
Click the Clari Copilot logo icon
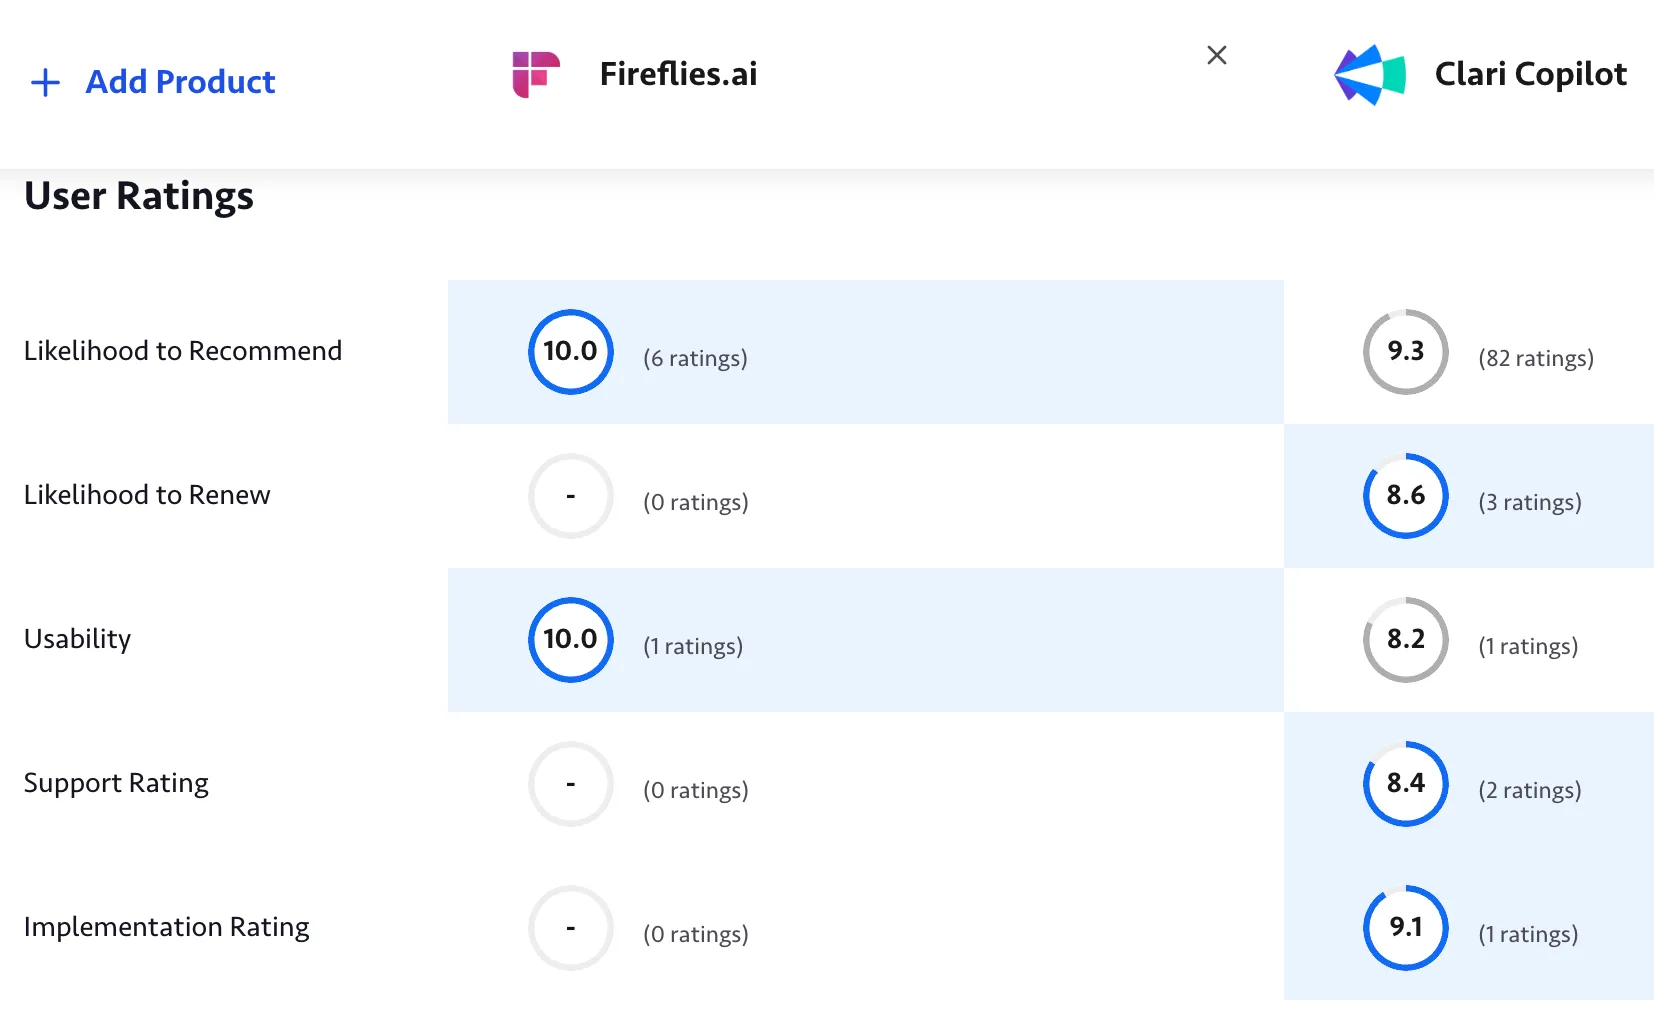pos(1370,75)
